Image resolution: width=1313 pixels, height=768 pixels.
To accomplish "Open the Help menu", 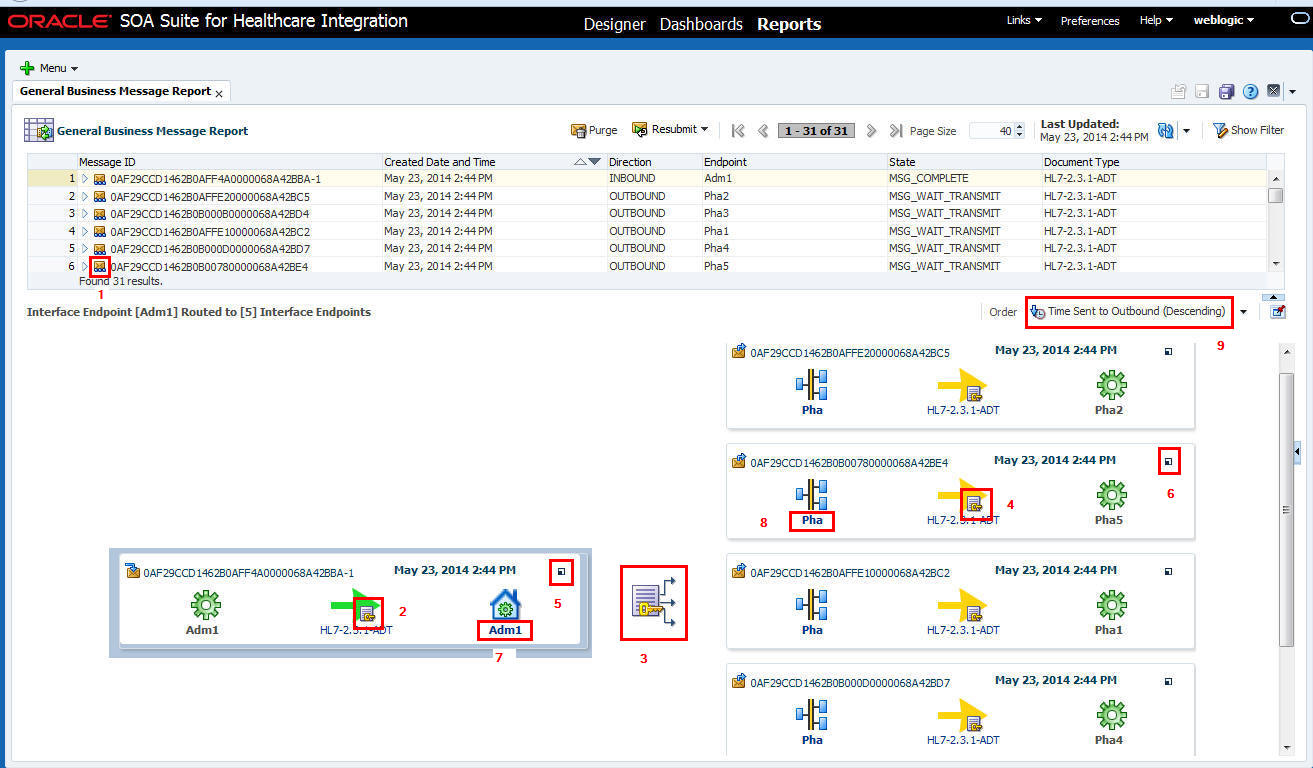I will pyautogui.click(x=1156, y=20).
